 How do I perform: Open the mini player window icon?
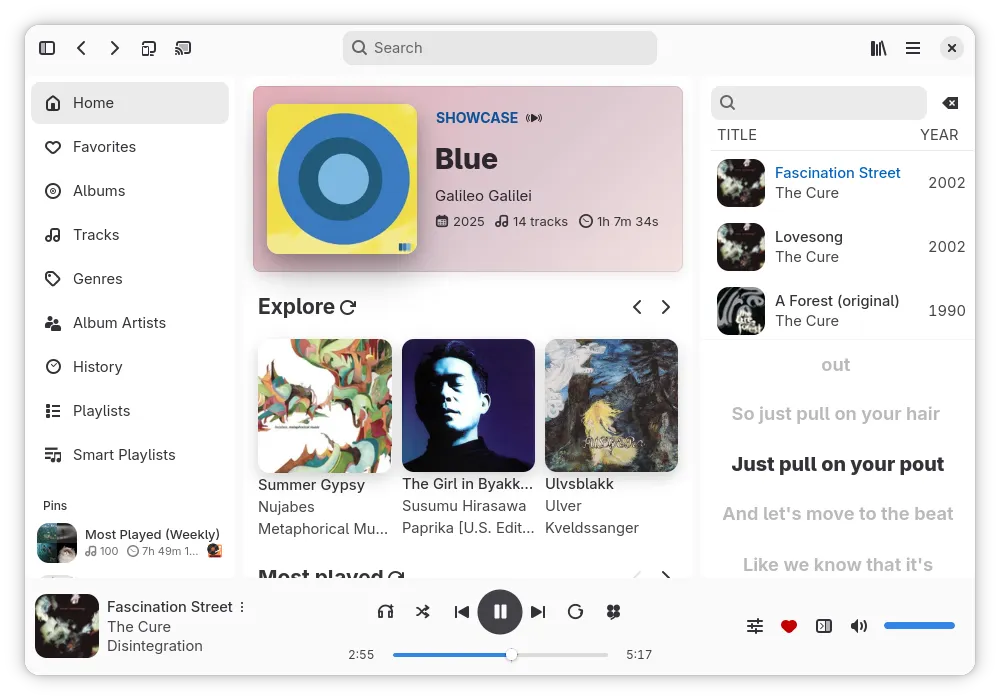149,48
